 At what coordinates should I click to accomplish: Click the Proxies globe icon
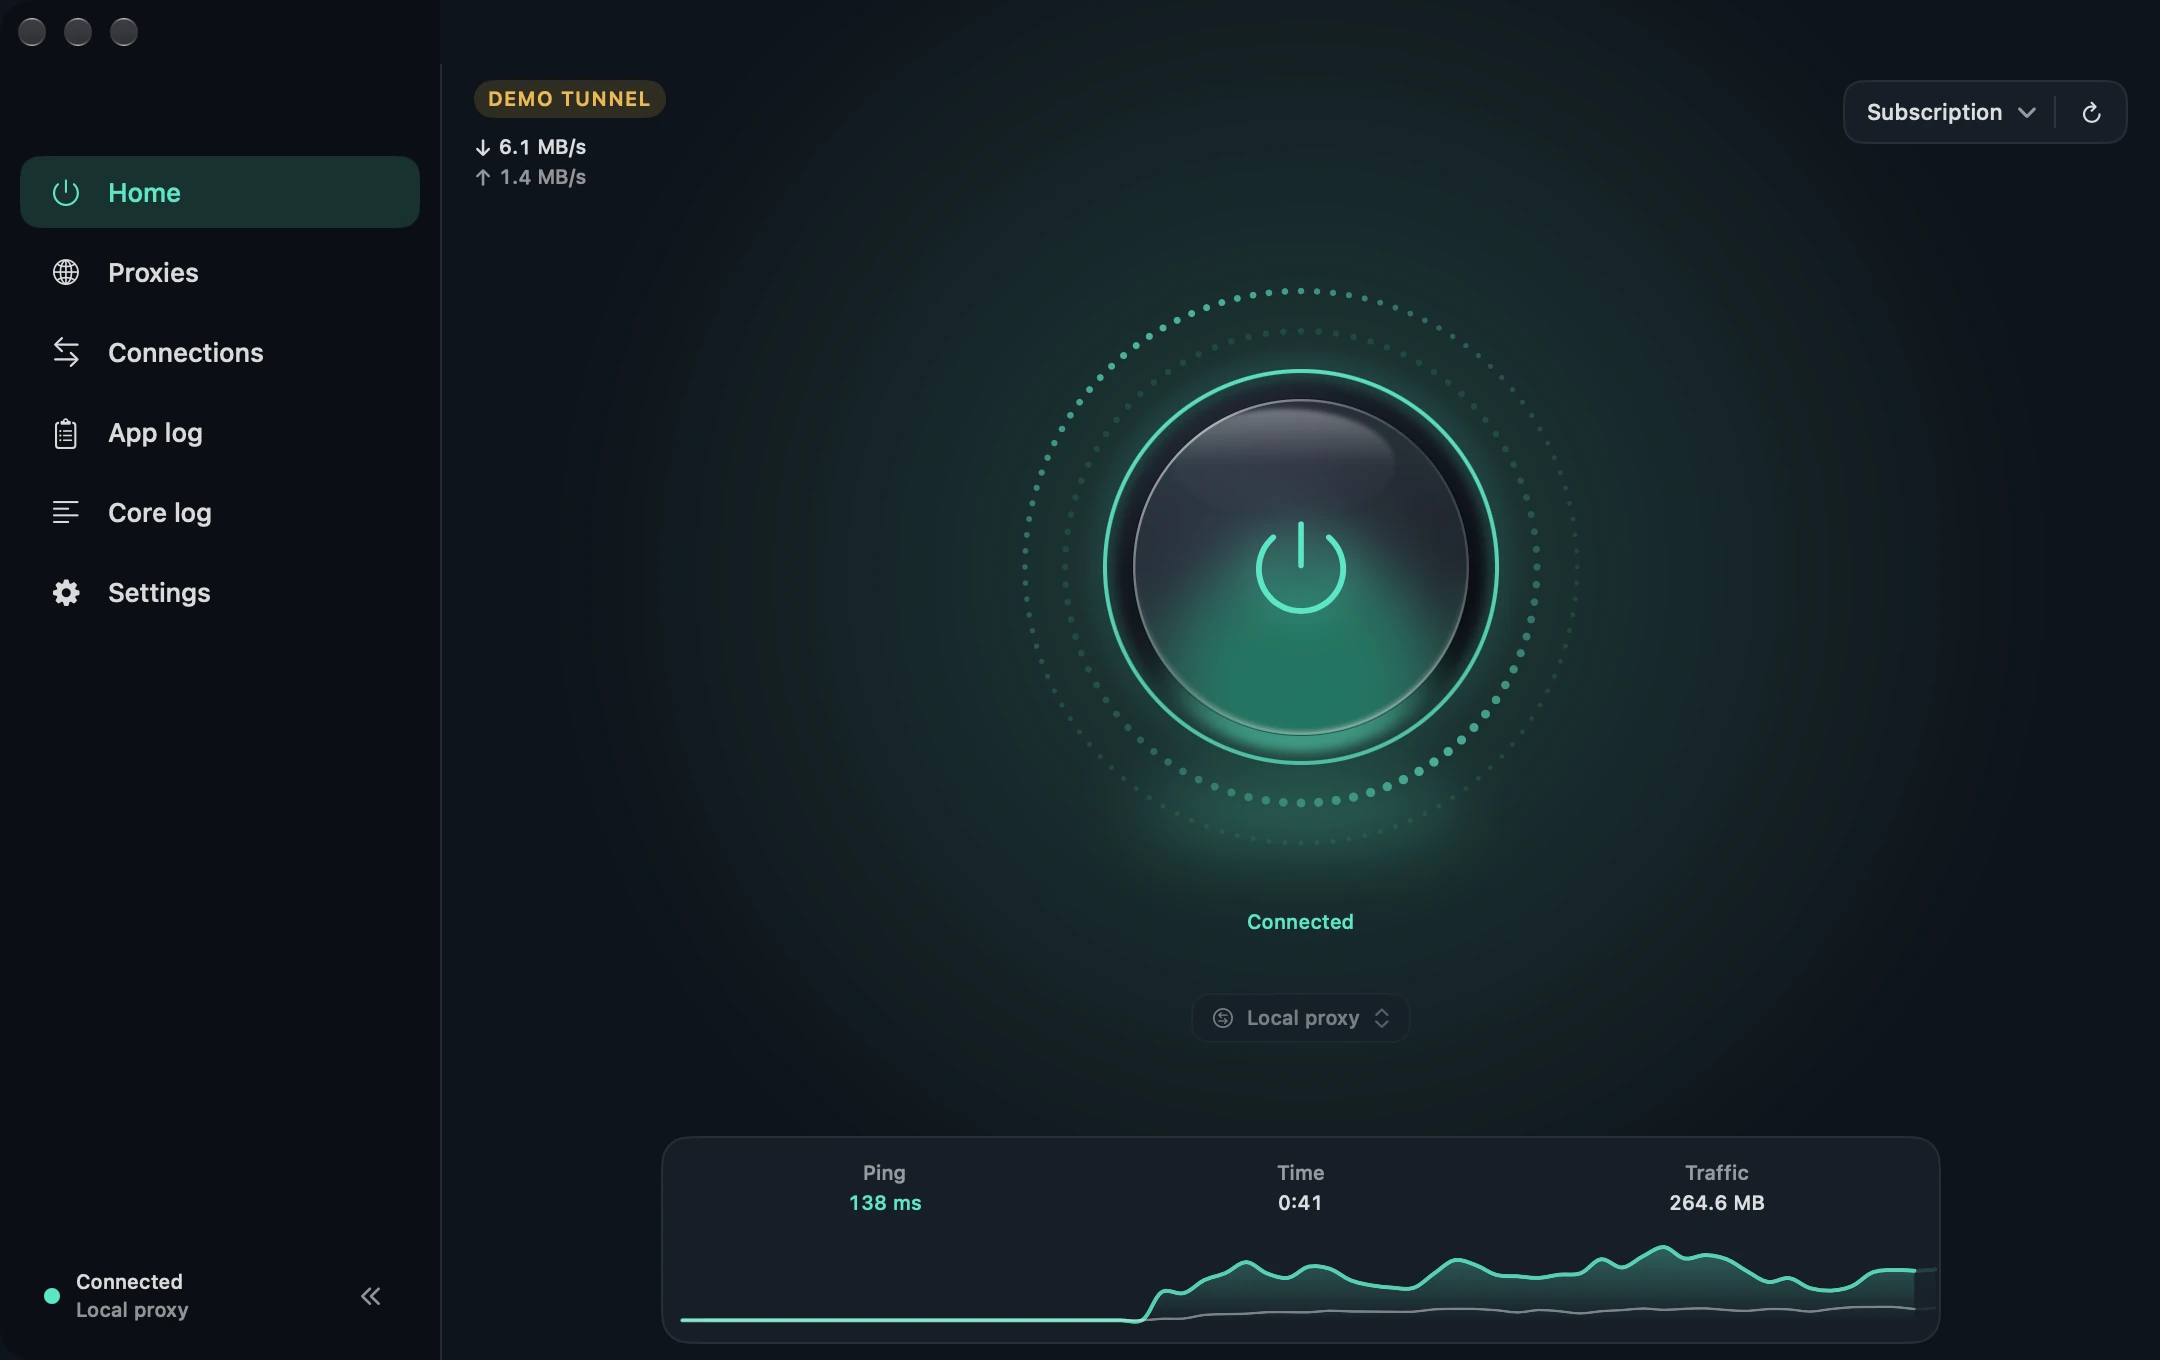[x=66, y=272]
